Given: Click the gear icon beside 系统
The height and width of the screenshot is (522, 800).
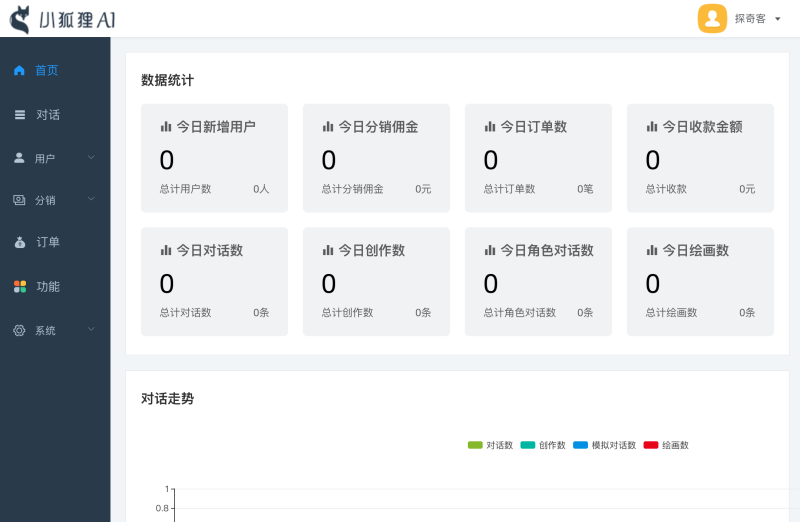Looking at the screenshot, I should pos(19,330).
